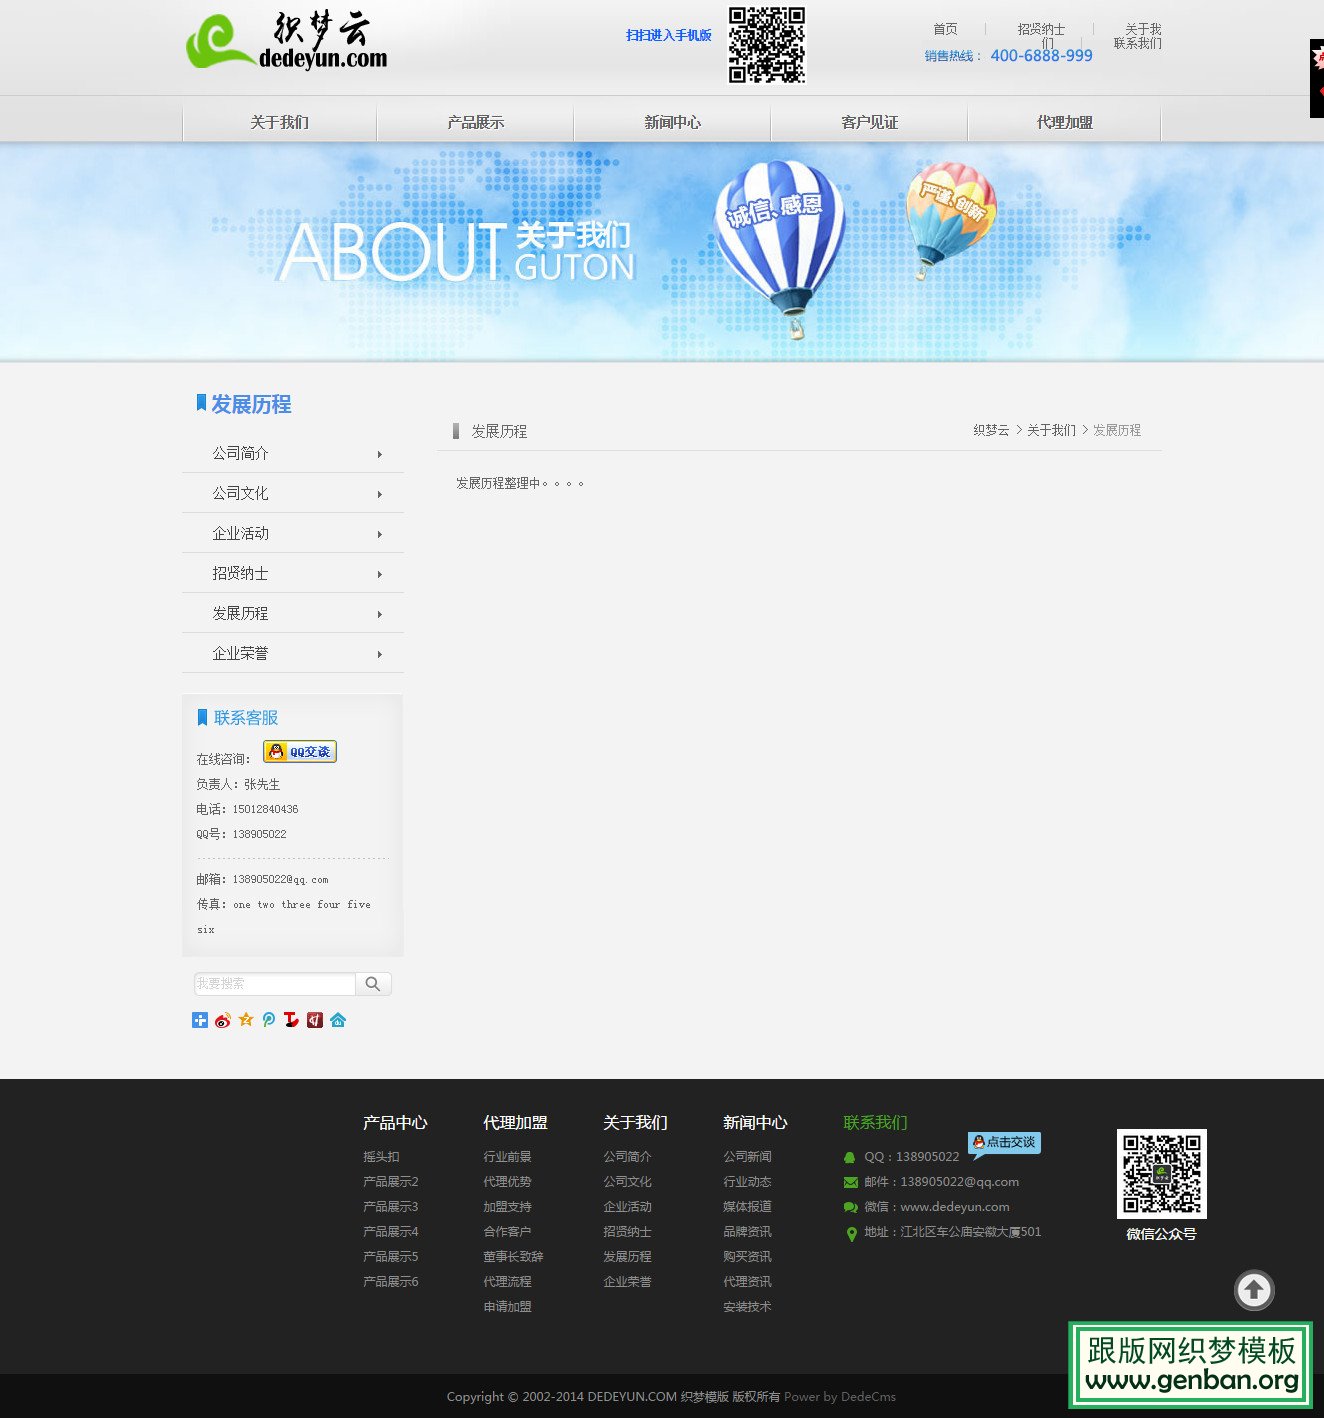
Task: Expand the 公司简介 sidebar arrow
Action: tap(380, 454)
